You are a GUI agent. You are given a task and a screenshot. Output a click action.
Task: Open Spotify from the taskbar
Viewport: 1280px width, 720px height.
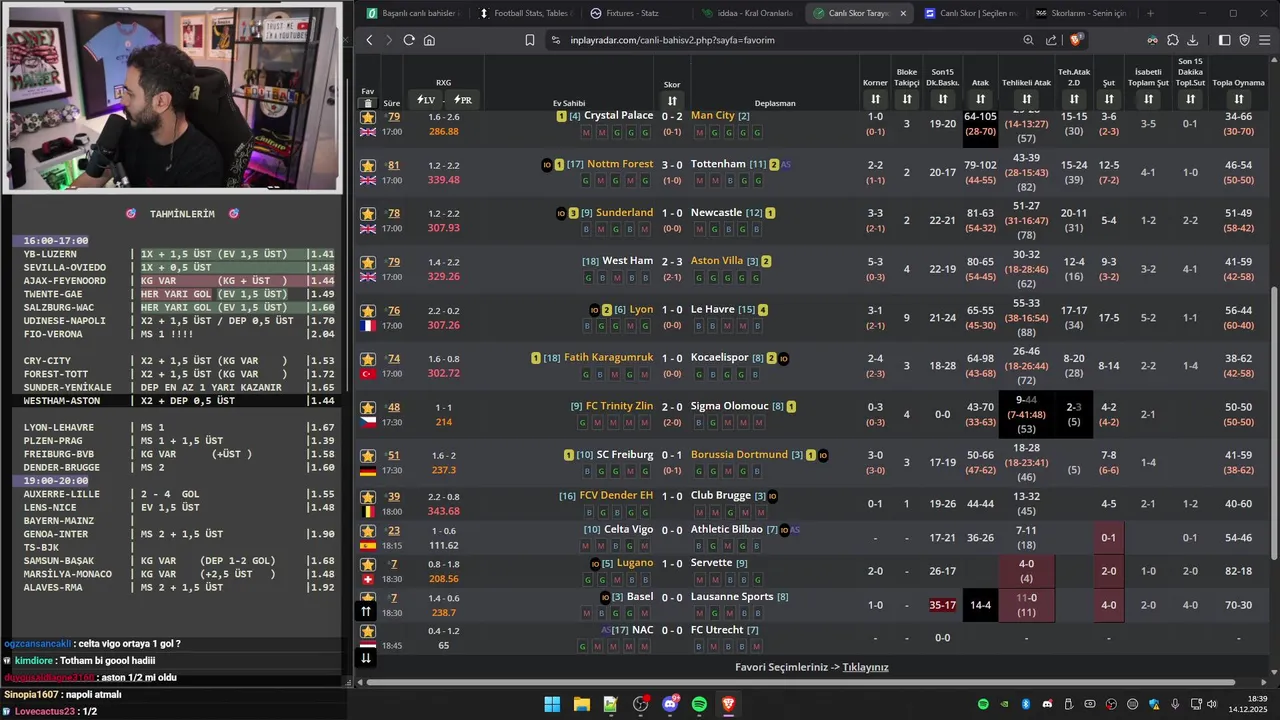tap(699, 704)
